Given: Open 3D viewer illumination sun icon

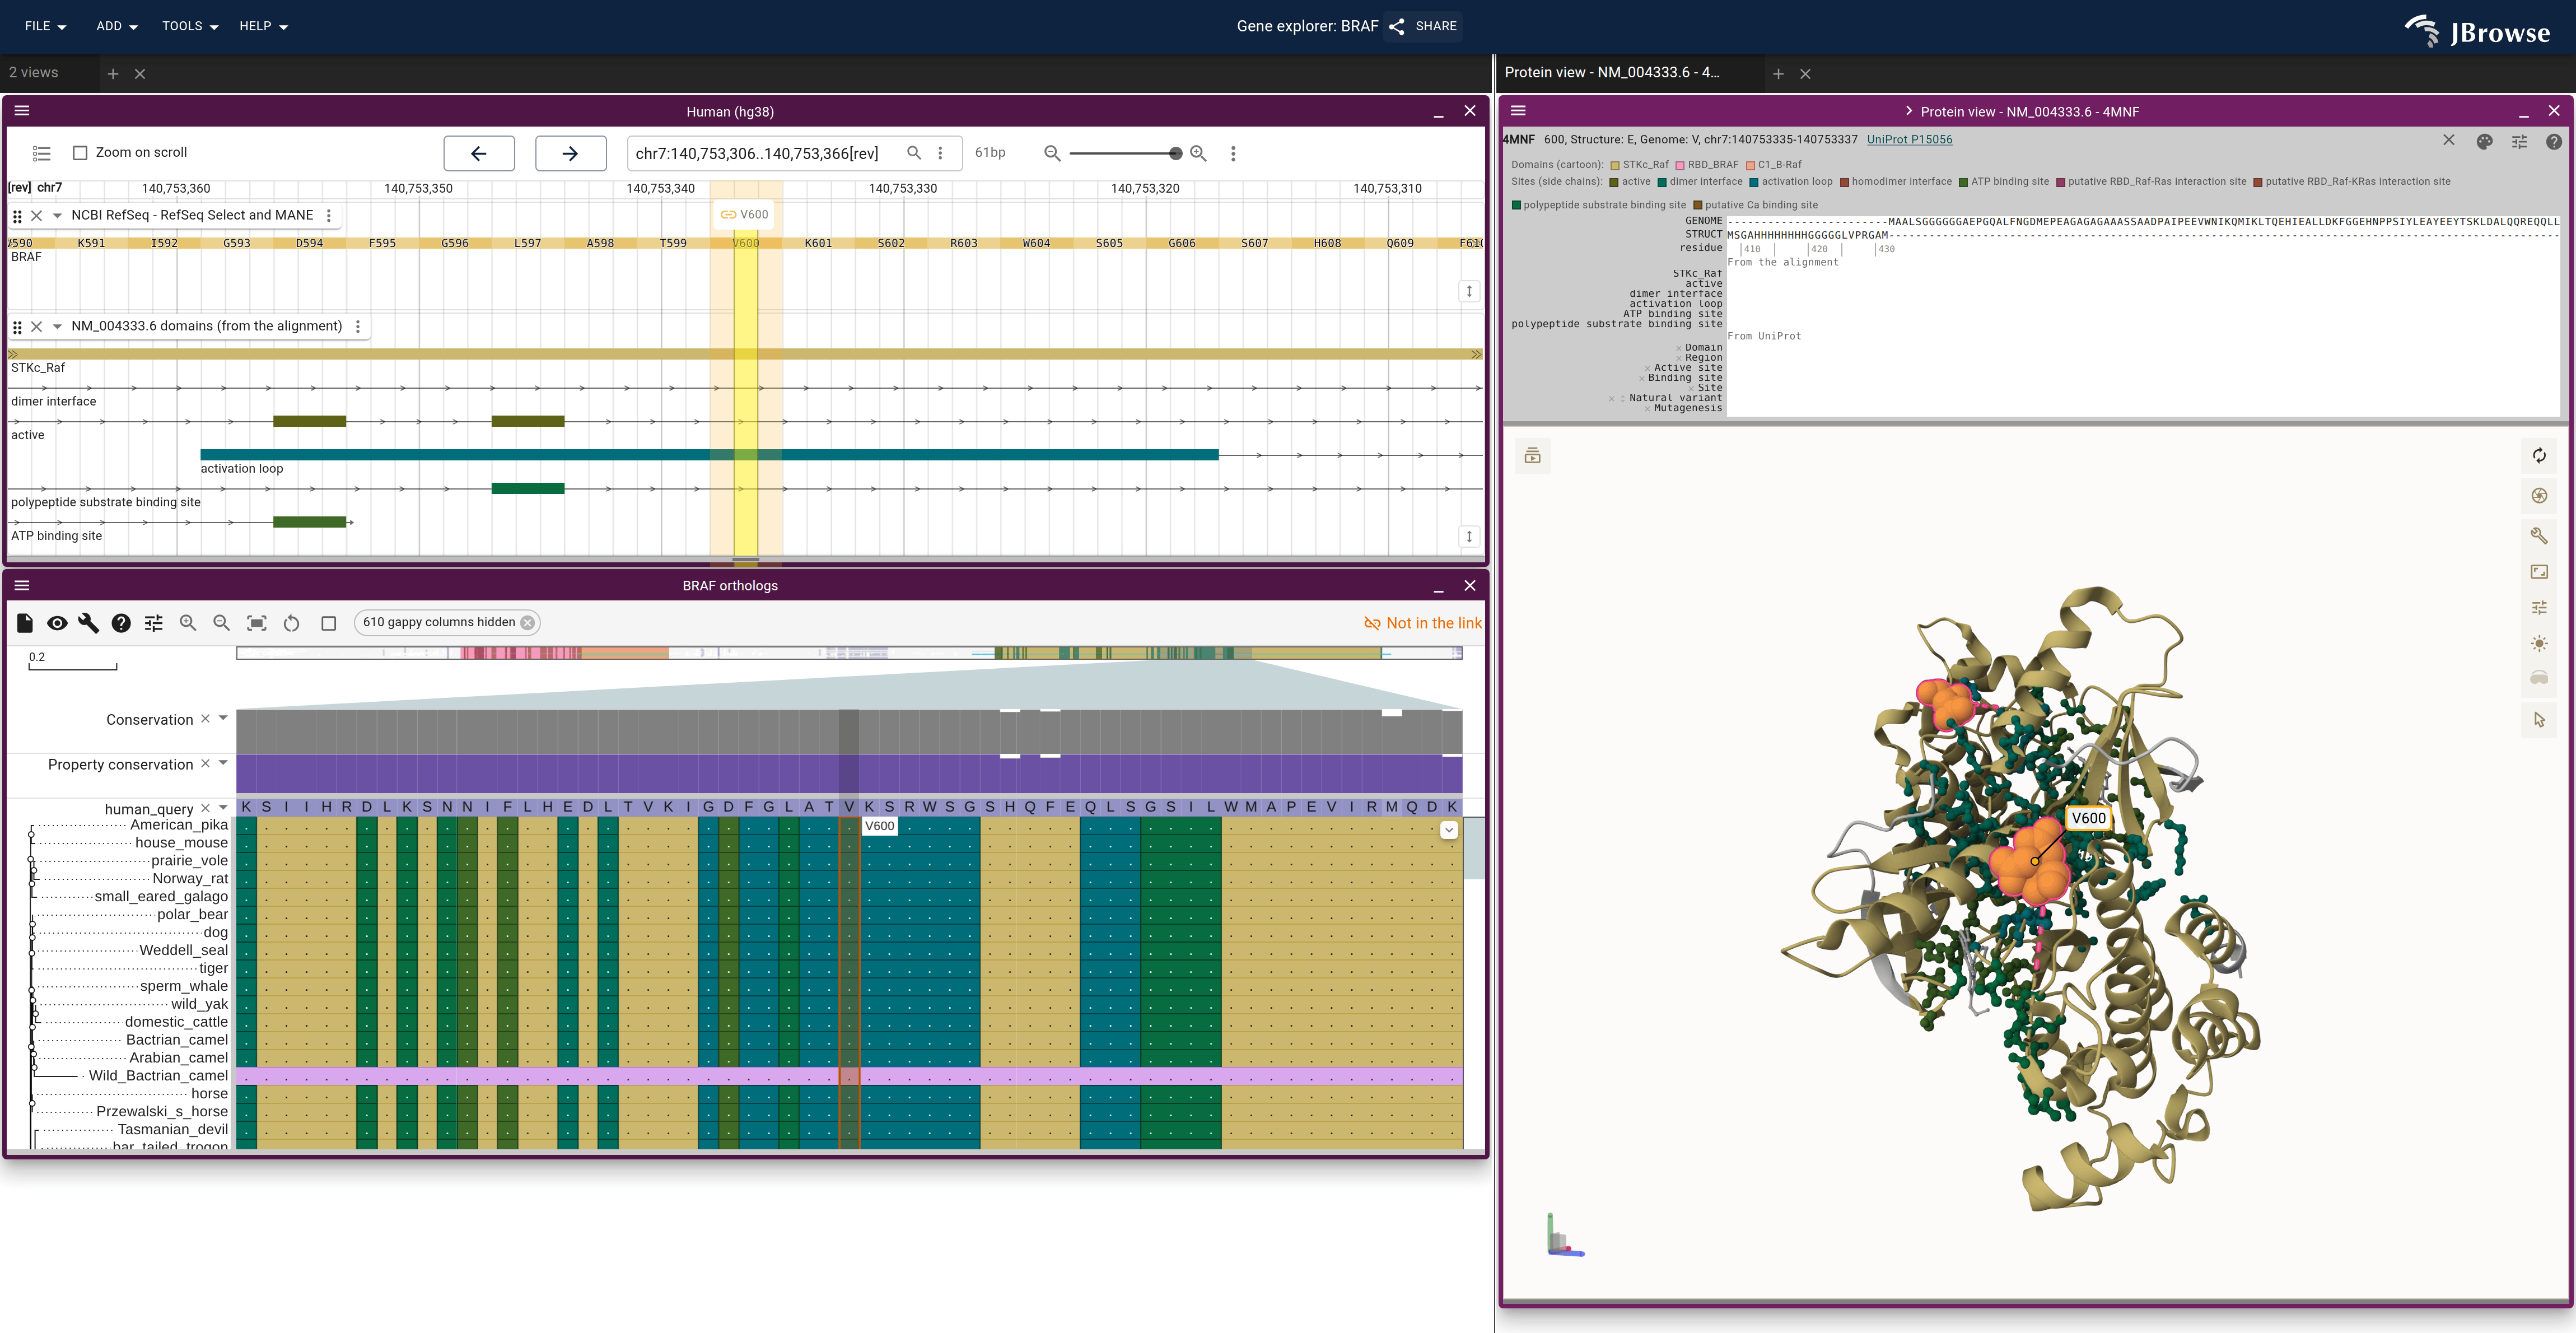Looking at the screenshot, I should click(x=2539, y=643).
